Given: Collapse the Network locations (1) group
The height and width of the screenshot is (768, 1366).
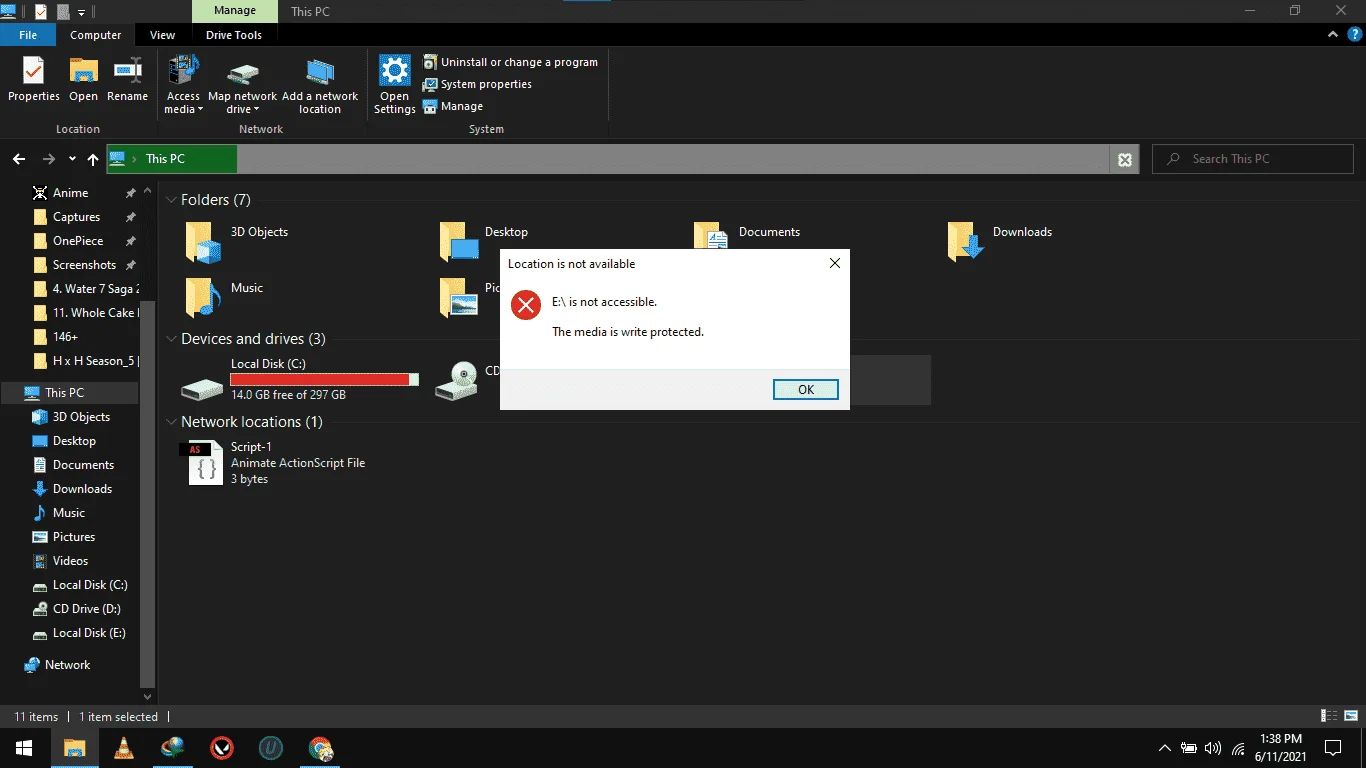Looking at the screenshot, I should tap(171, 422).
